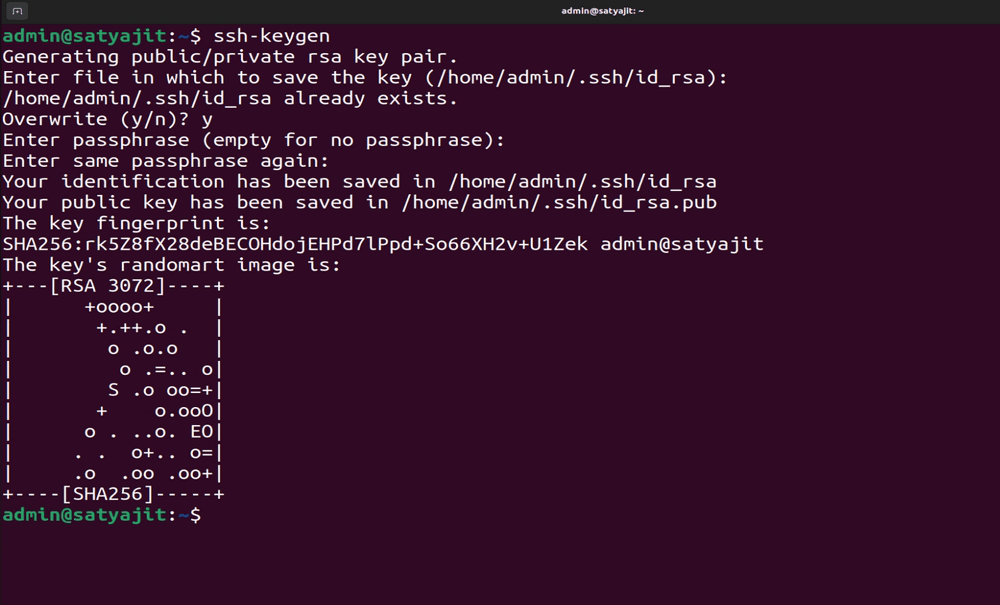This screenshot has width=1000, height=605.
Task: Click the 'Enter same passphrase again' line
Action: point(166,161)
